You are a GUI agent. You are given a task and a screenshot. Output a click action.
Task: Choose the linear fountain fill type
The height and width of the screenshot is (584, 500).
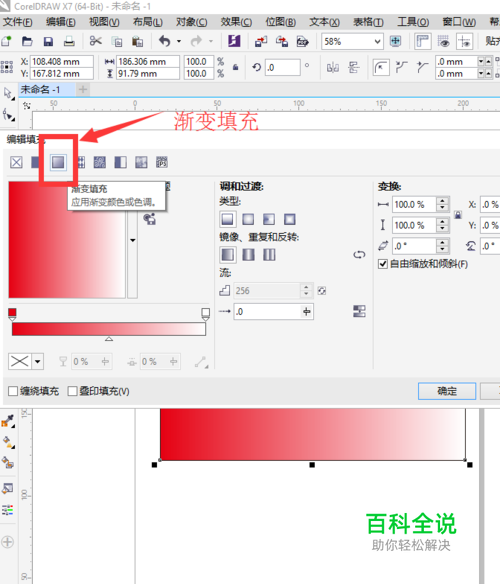[227, 219]
